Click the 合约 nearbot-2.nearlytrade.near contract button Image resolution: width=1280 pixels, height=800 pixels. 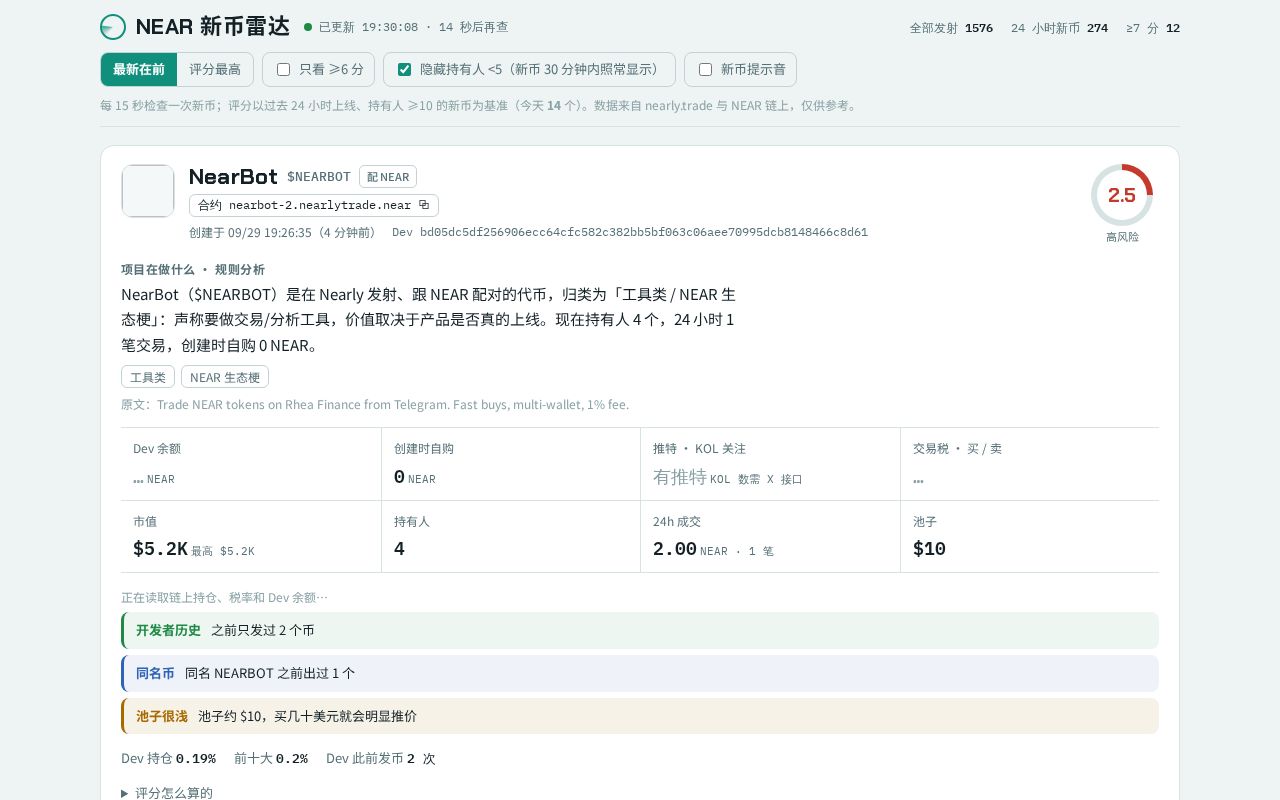(314, 205)
